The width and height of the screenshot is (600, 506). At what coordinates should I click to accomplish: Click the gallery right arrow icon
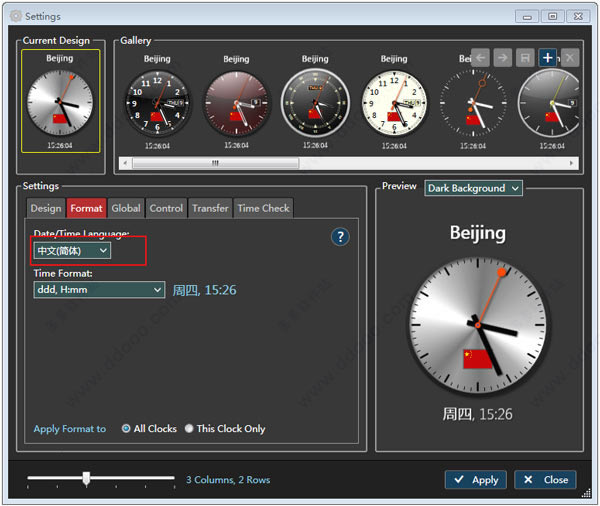[x=502, y=58]
